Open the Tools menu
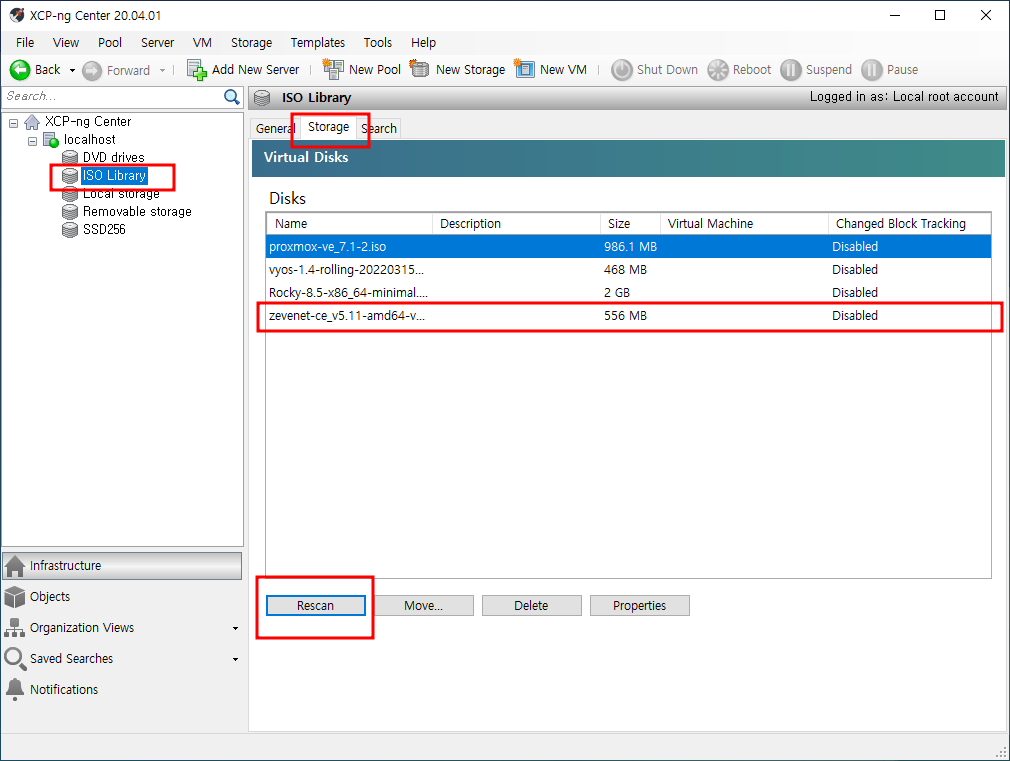Viewport: 1010px width, 761px height. (377, 43)
